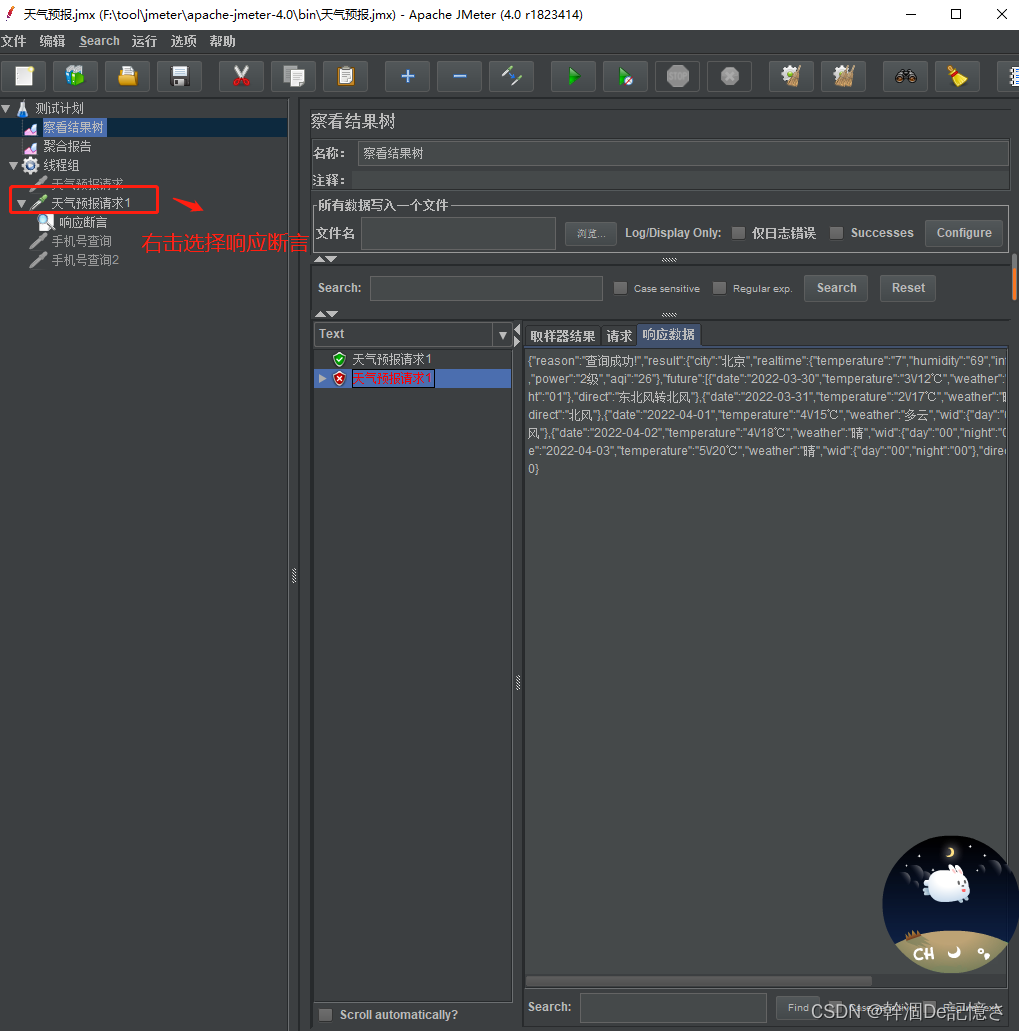Focus the 注释 comment input field
Image resolution: width=1019 pixels, height=1031 pixels.
click(x=680, y=180)
